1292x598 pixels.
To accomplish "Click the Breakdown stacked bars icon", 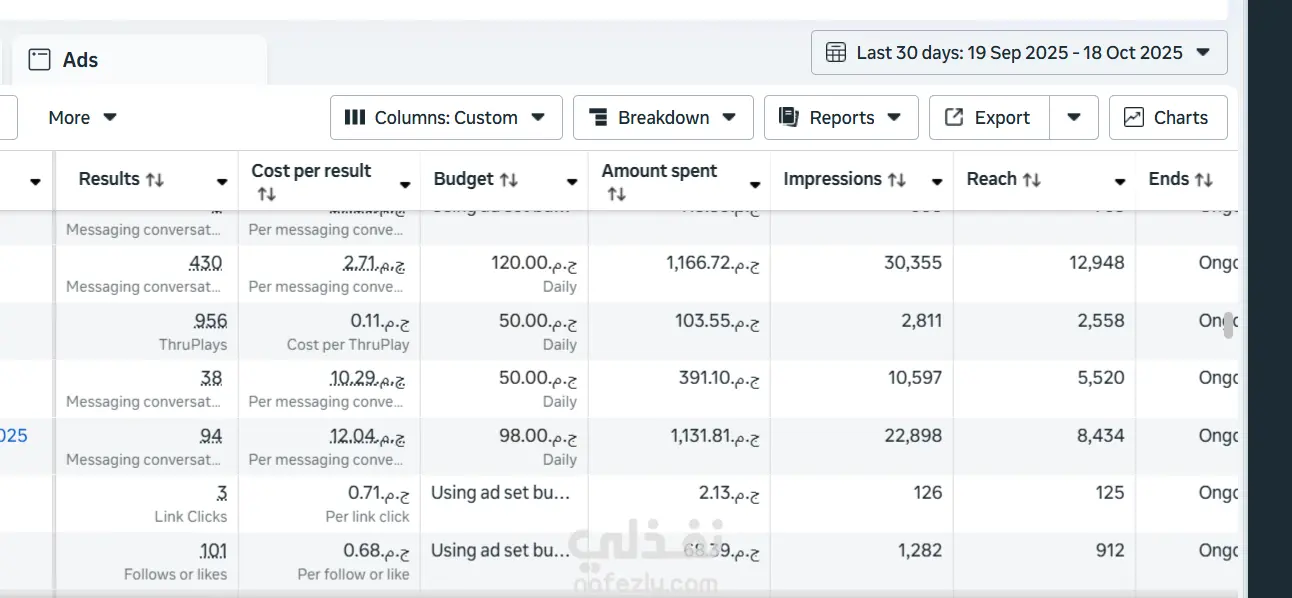I will point(598,117).
